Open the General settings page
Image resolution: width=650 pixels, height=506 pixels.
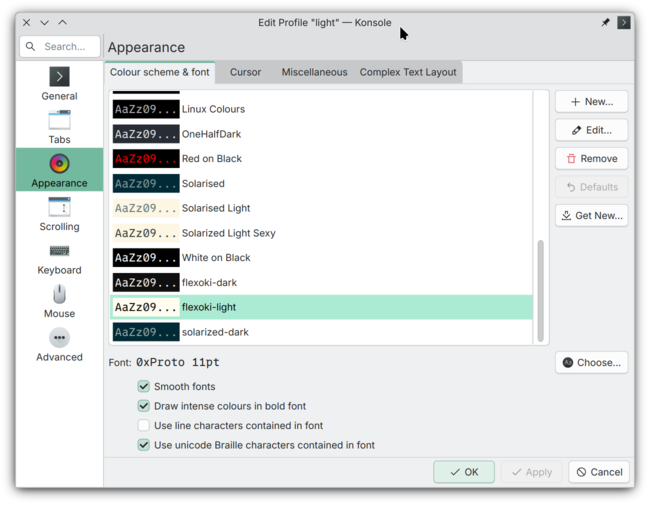click(x=59, y=83)
